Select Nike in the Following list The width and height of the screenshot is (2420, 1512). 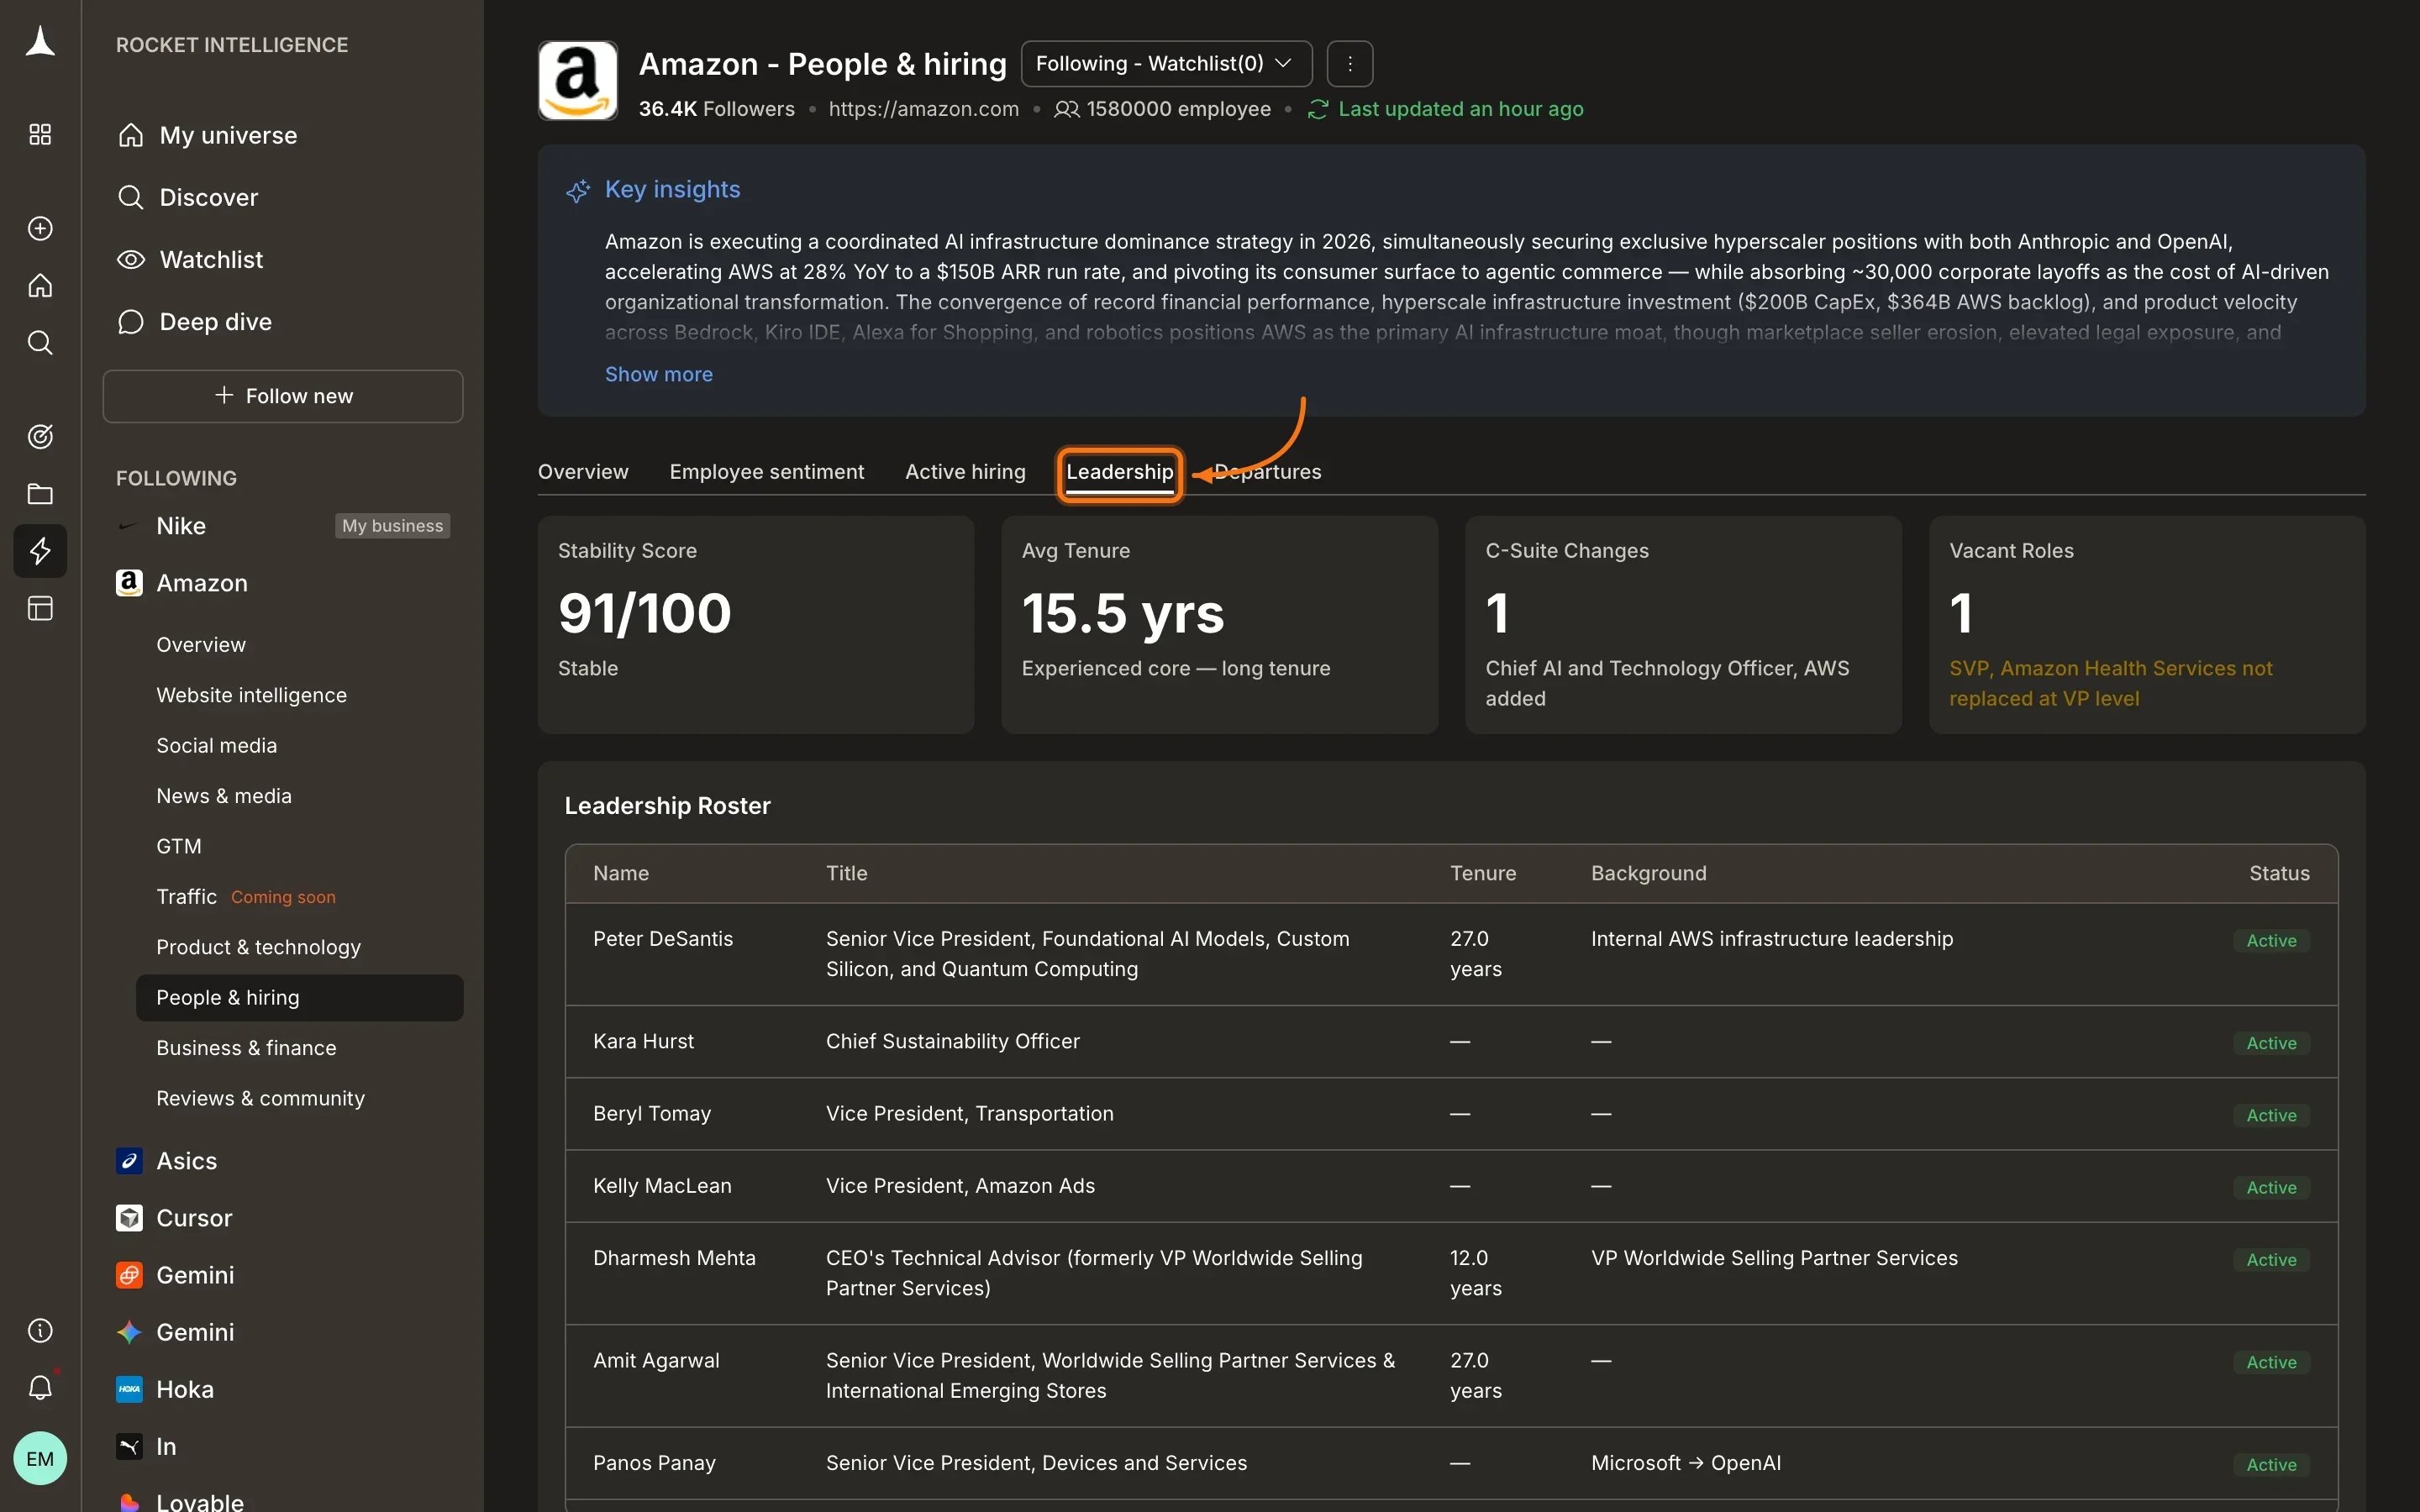coord(181,526)
